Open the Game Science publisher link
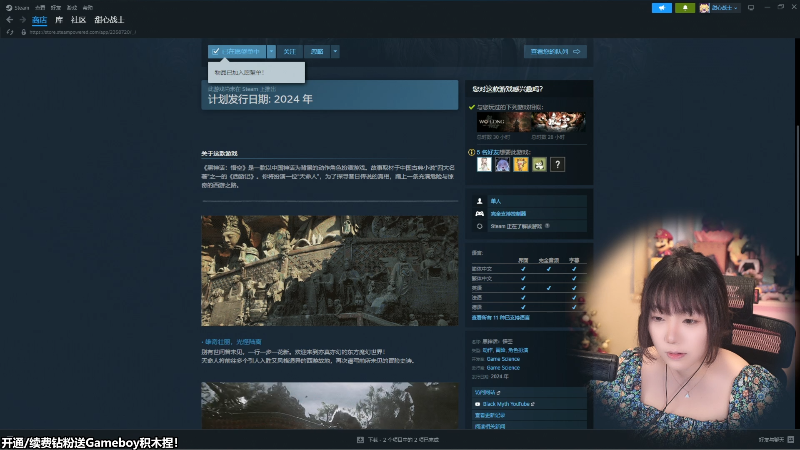Viewport: 800px width, 450px height. coord(503,368)
